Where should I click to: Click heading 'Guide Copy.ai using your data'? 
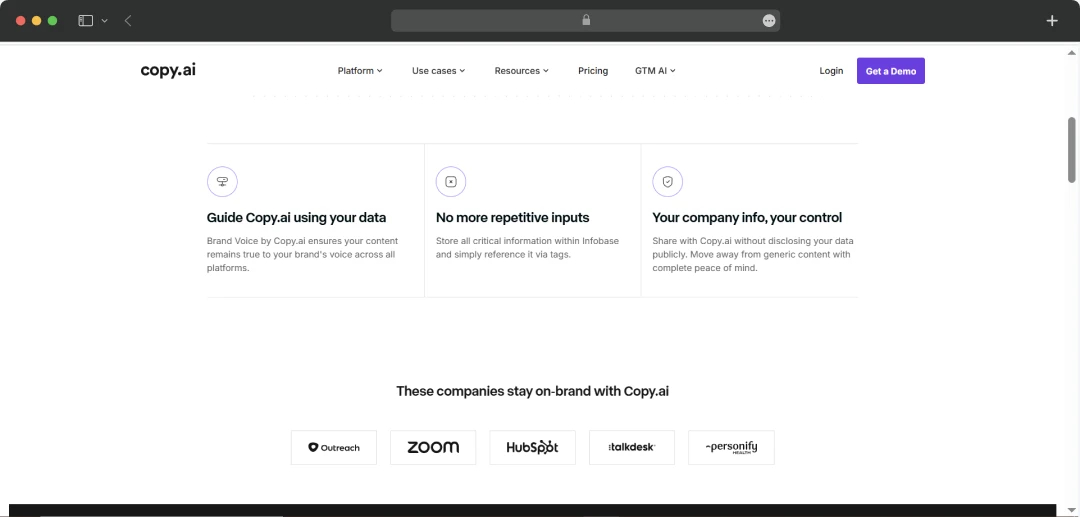click(x=296, y=218)
